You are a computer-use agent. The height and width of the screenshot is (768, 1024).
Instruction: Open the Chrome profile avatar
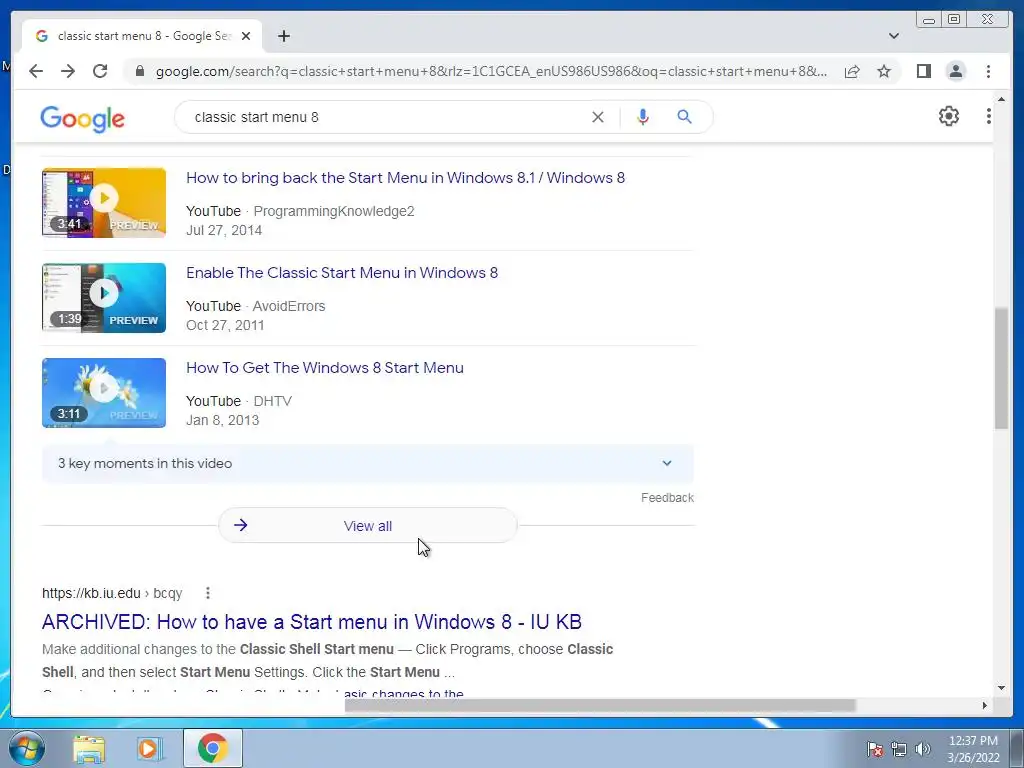(955, 71)
